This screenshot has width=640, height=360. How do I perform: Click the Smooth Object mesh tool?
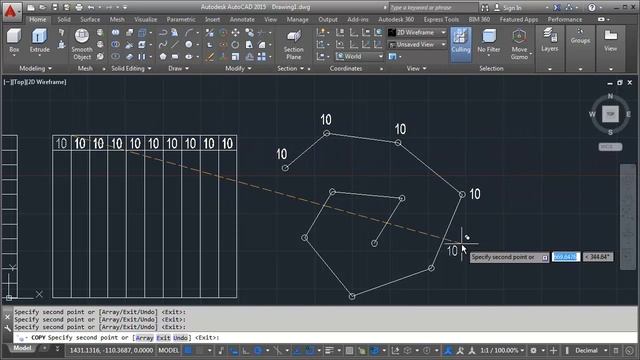point(82,44)
